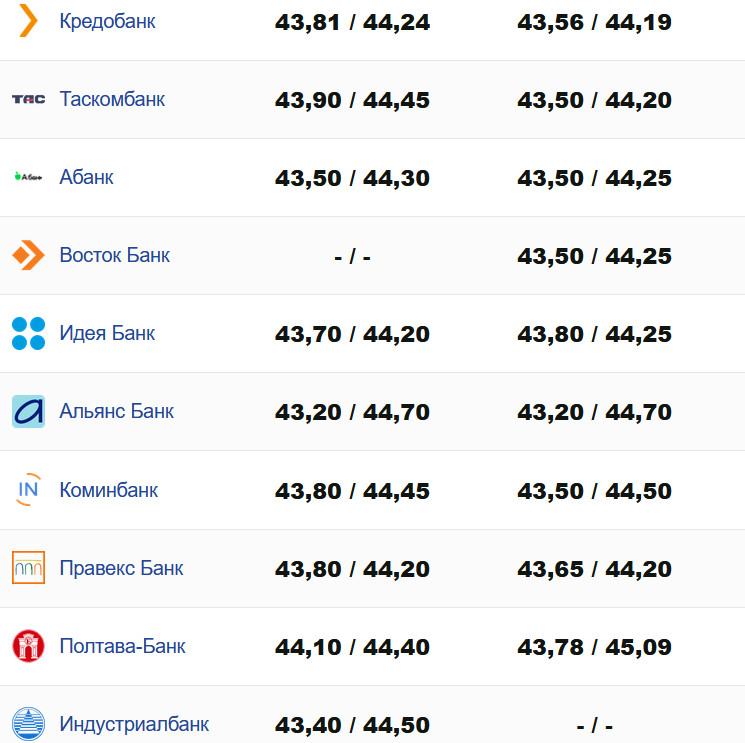Image resolution: width=745 pixels, height=743 pixels.
Task: Open the Таскомбанк bank link
Action: pyautogui.click(x=112, y=99)
